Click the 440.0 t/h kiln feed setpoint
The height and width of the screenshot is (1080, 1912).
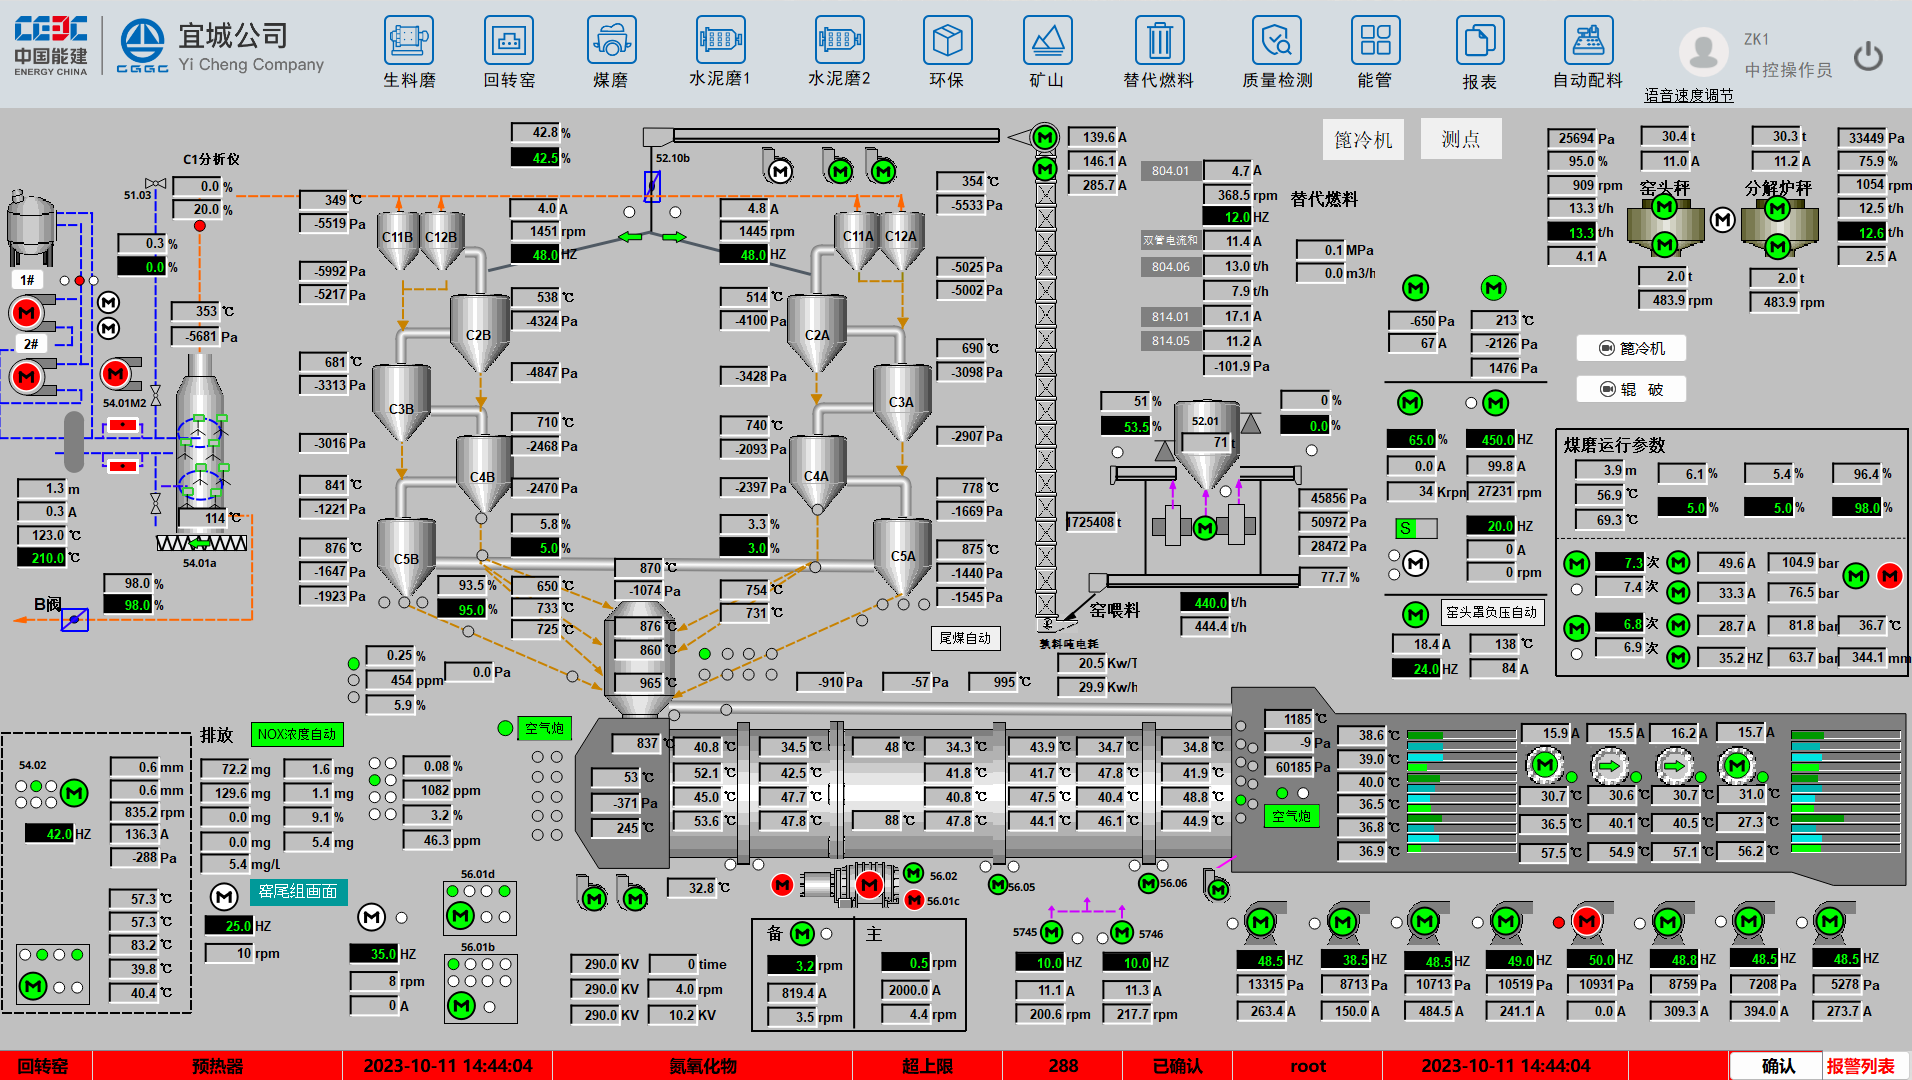(x=1205, y=603)
